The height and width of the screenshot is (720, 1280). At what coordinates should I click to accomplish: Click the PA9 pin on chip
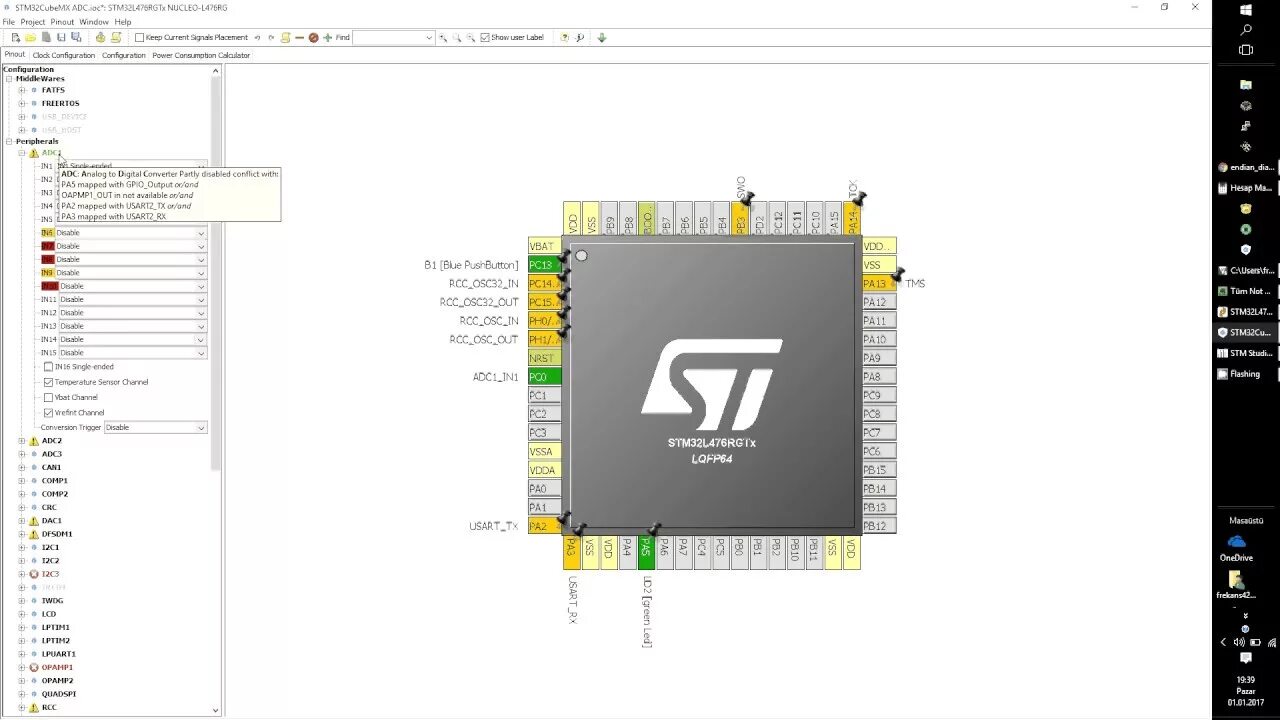tap(879, 358)
